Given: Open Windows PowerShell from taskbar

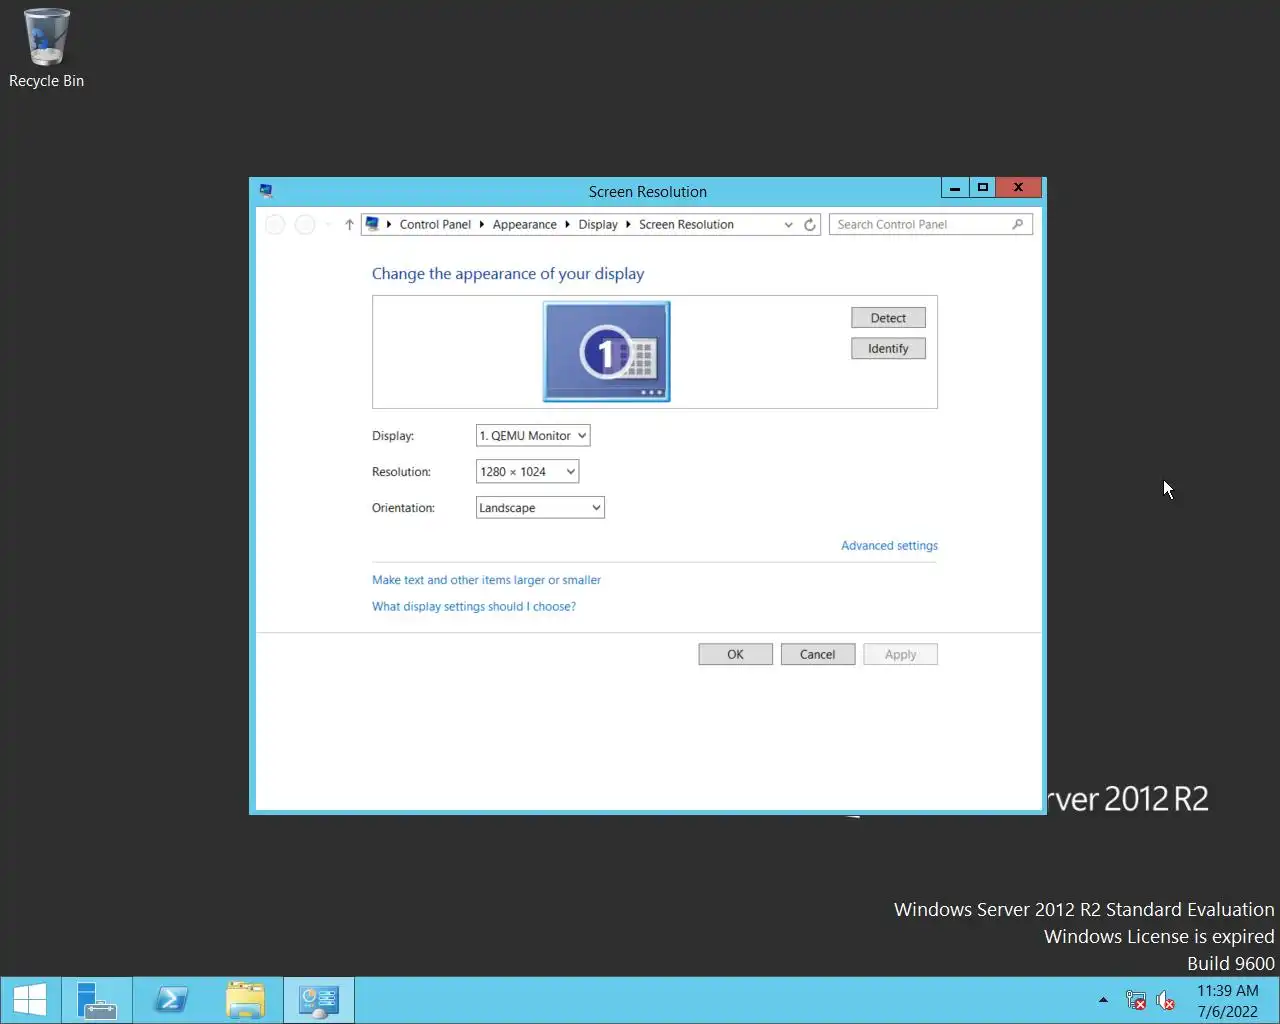Looking at the screenshot, I should coord(171,1000).
